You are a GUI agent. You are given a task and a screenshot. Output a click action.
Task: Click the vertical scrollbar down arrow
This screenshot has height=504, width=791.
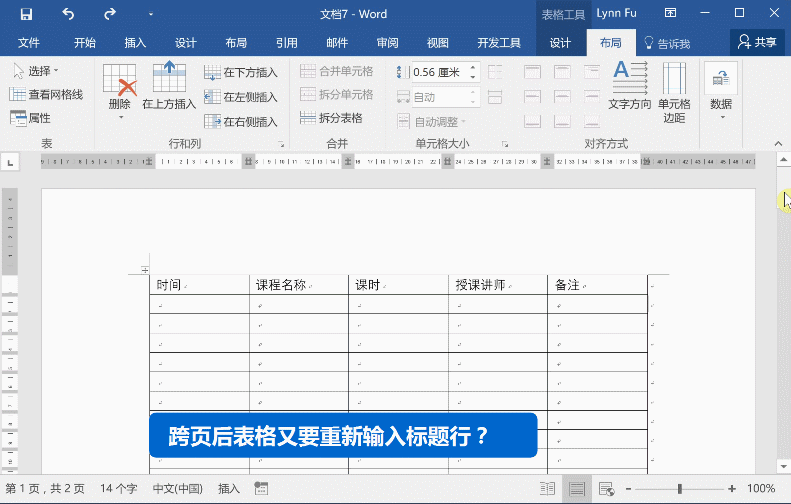tap(783, 467)
